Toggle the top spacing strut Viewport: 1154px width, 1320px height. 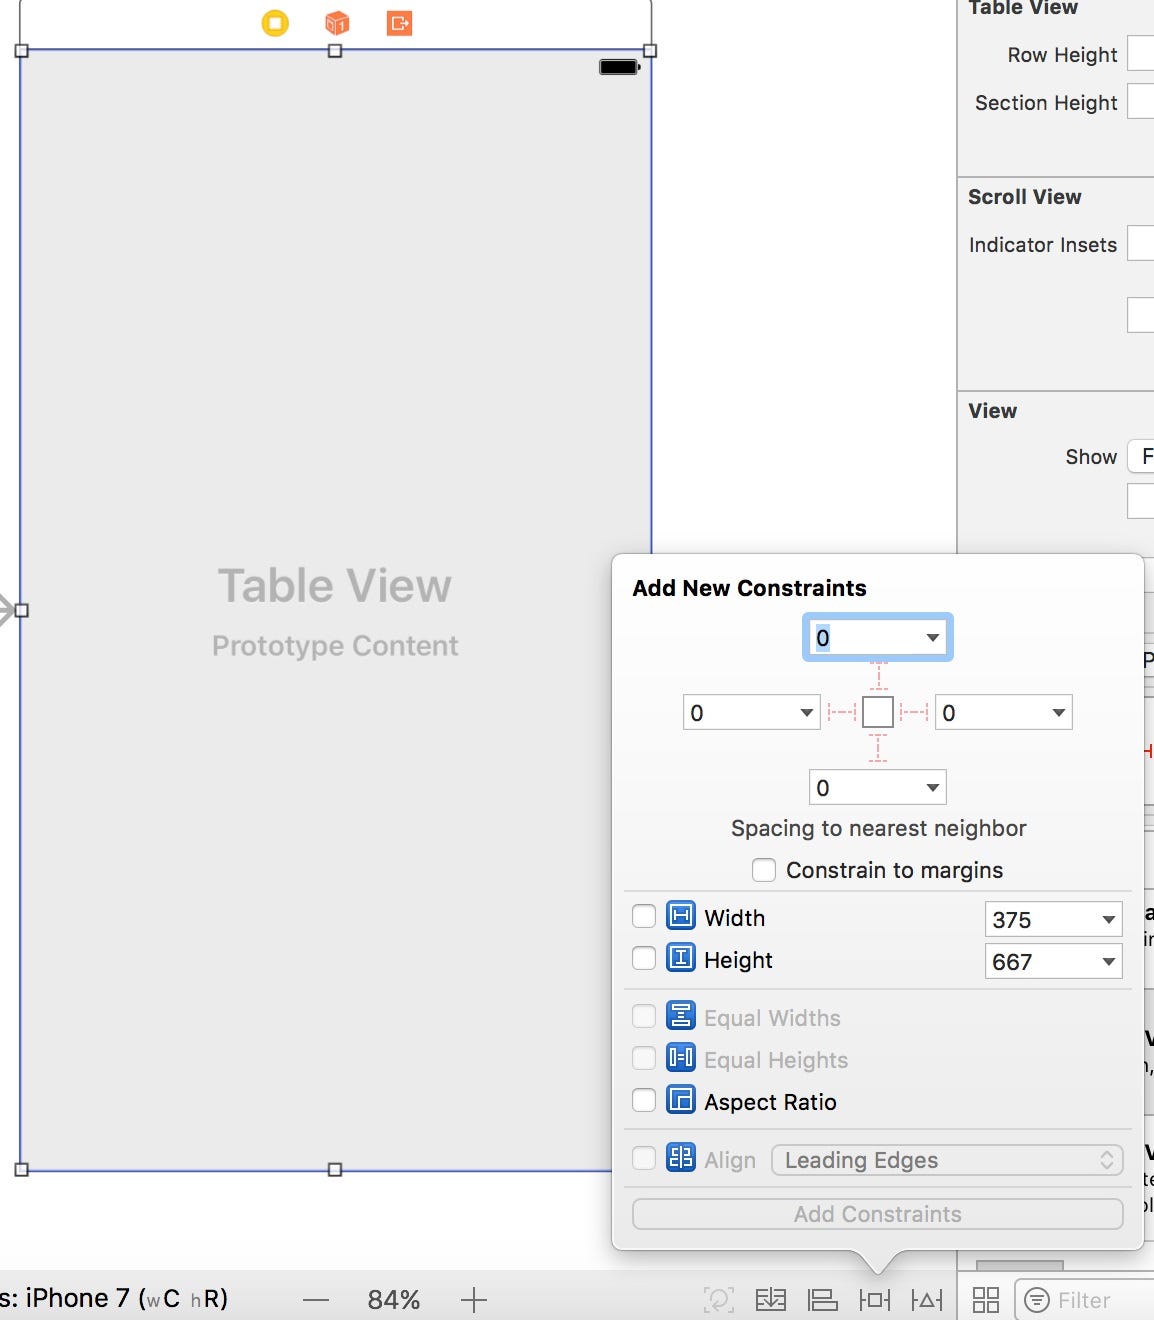pyautogui.click(x=878, y=676)
